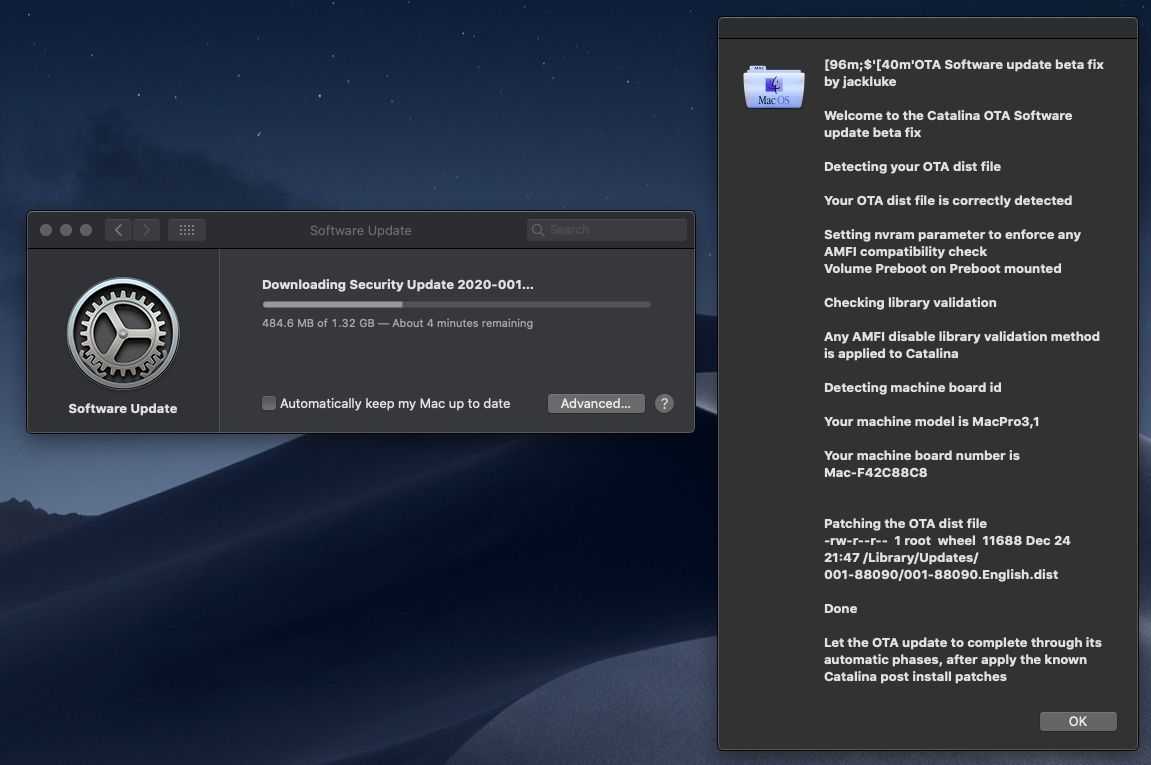Enable Automatically keep my Mac up to date
The image size is (1151, 765).
(x=269, y=403)
